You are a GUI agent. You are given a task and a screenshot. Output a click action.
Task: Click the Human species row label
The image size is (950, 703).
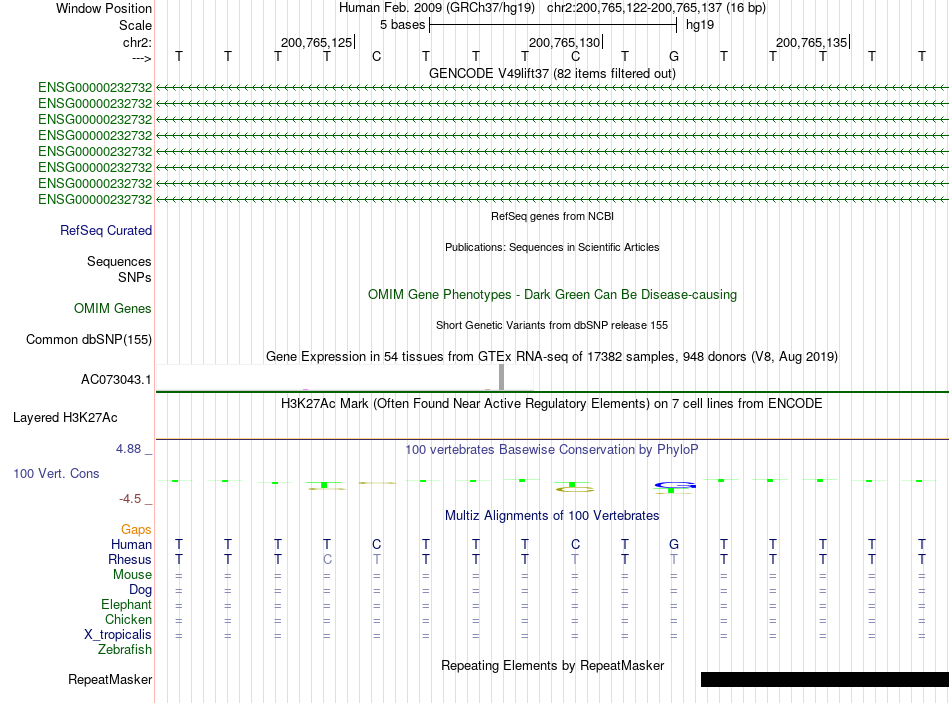(131, 544)
